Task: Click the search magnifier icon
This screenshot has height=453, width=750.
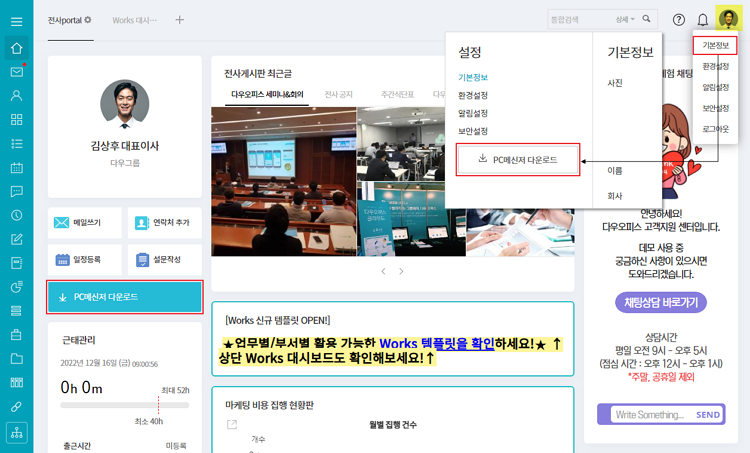Action: 647,19
